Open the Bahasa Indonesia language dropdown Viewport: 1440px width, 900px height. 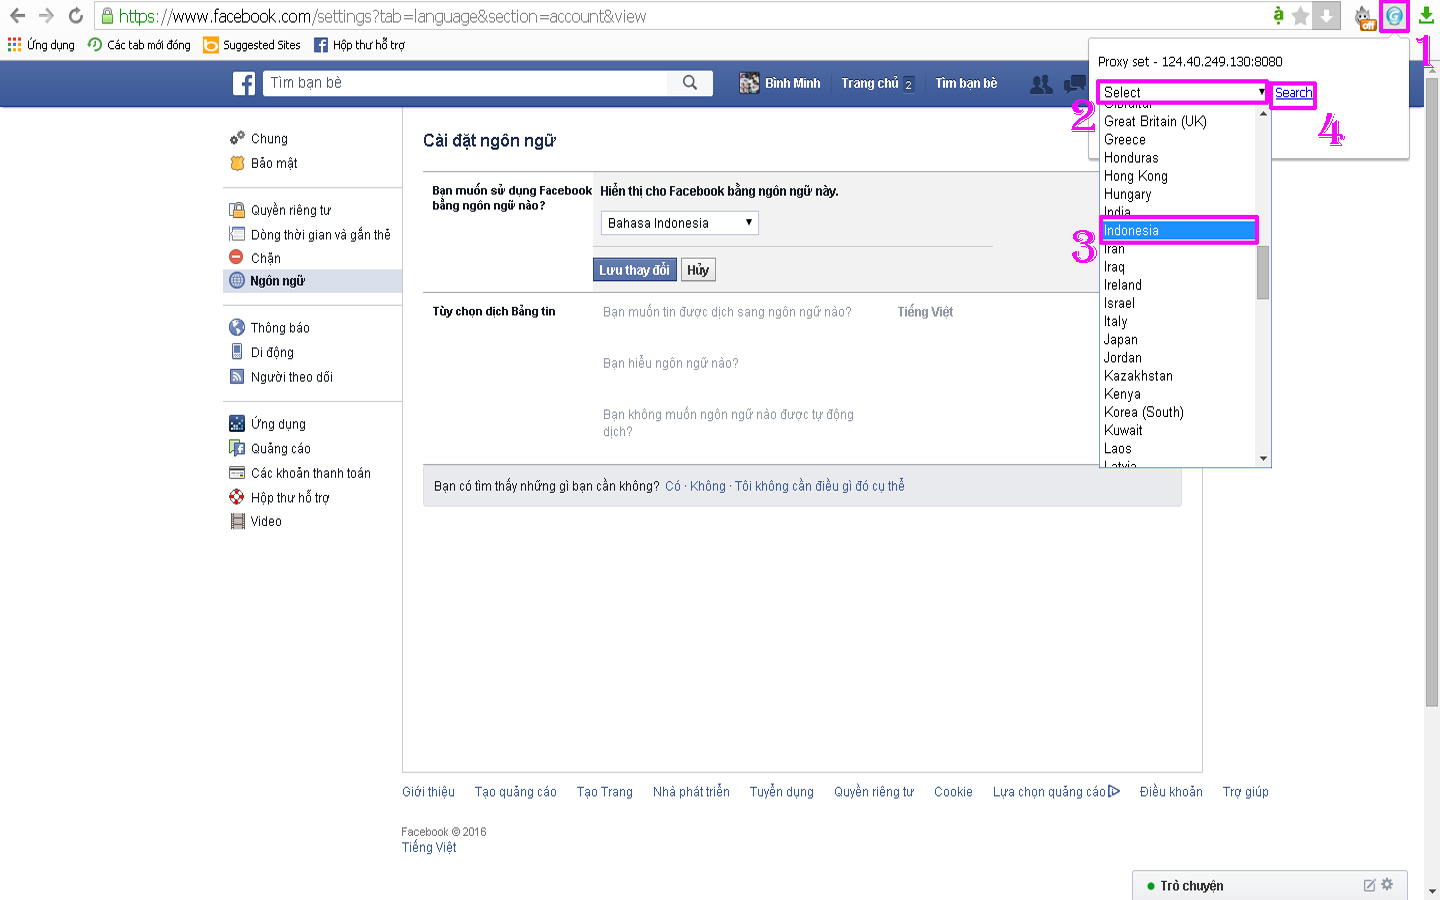[680, 223]
